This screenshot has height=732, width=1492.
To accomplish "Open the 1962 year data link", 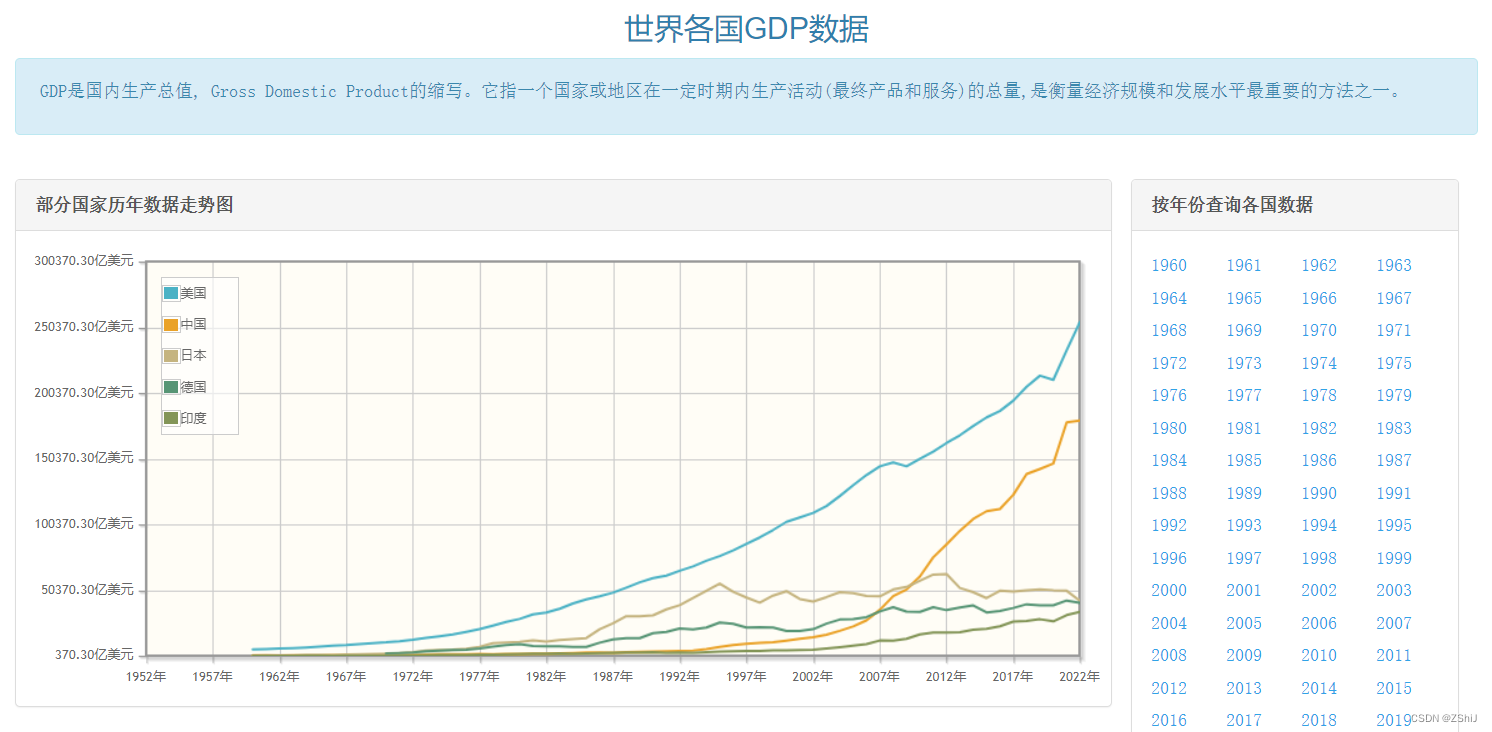I will pos(1319,265).
